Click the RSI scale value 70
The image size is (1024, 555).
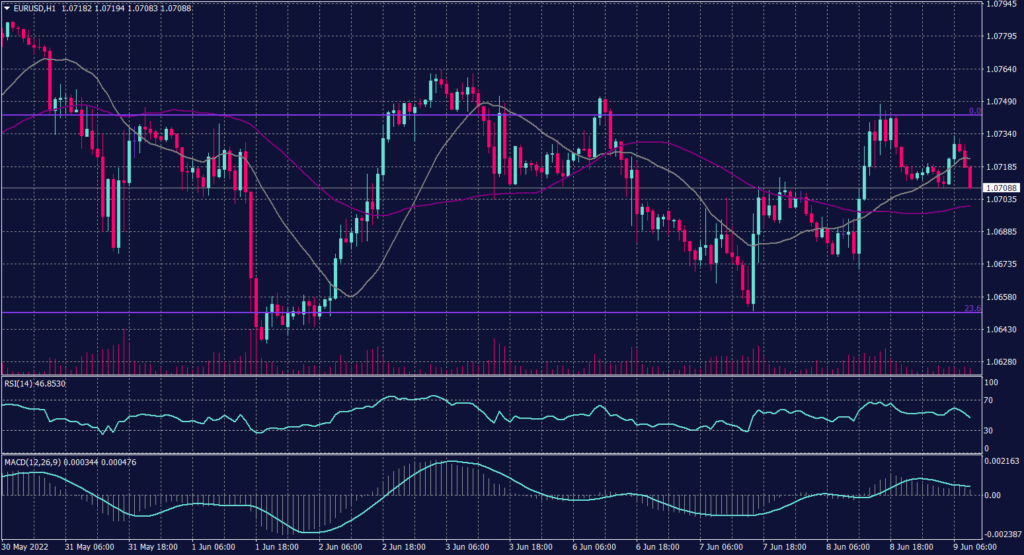click(x=990, y=400)
